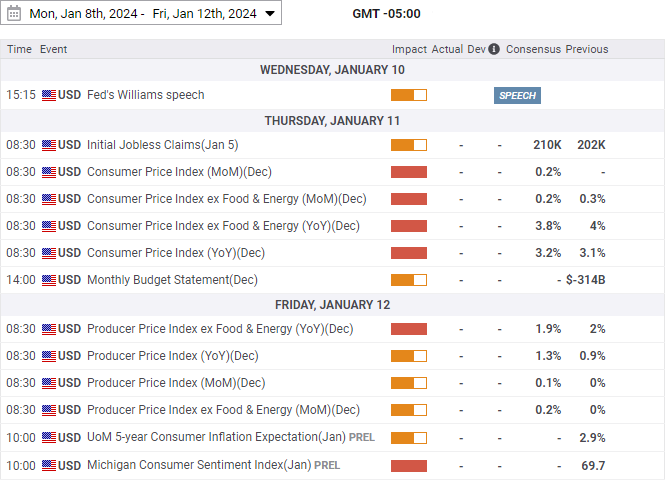Click US flag on Consumer Price Index (MoM) row

click(x=49, y=172)
